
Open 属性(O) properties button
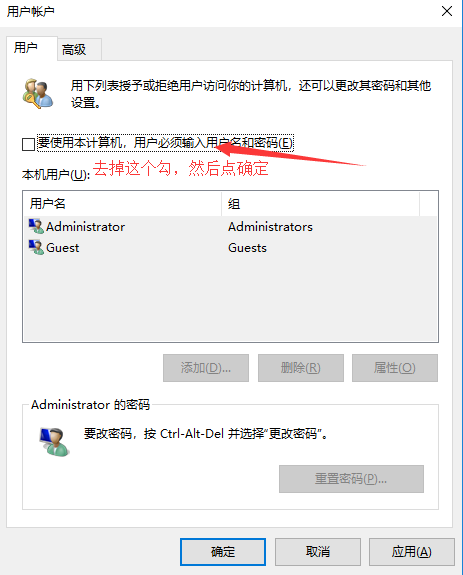pos(395,368)
